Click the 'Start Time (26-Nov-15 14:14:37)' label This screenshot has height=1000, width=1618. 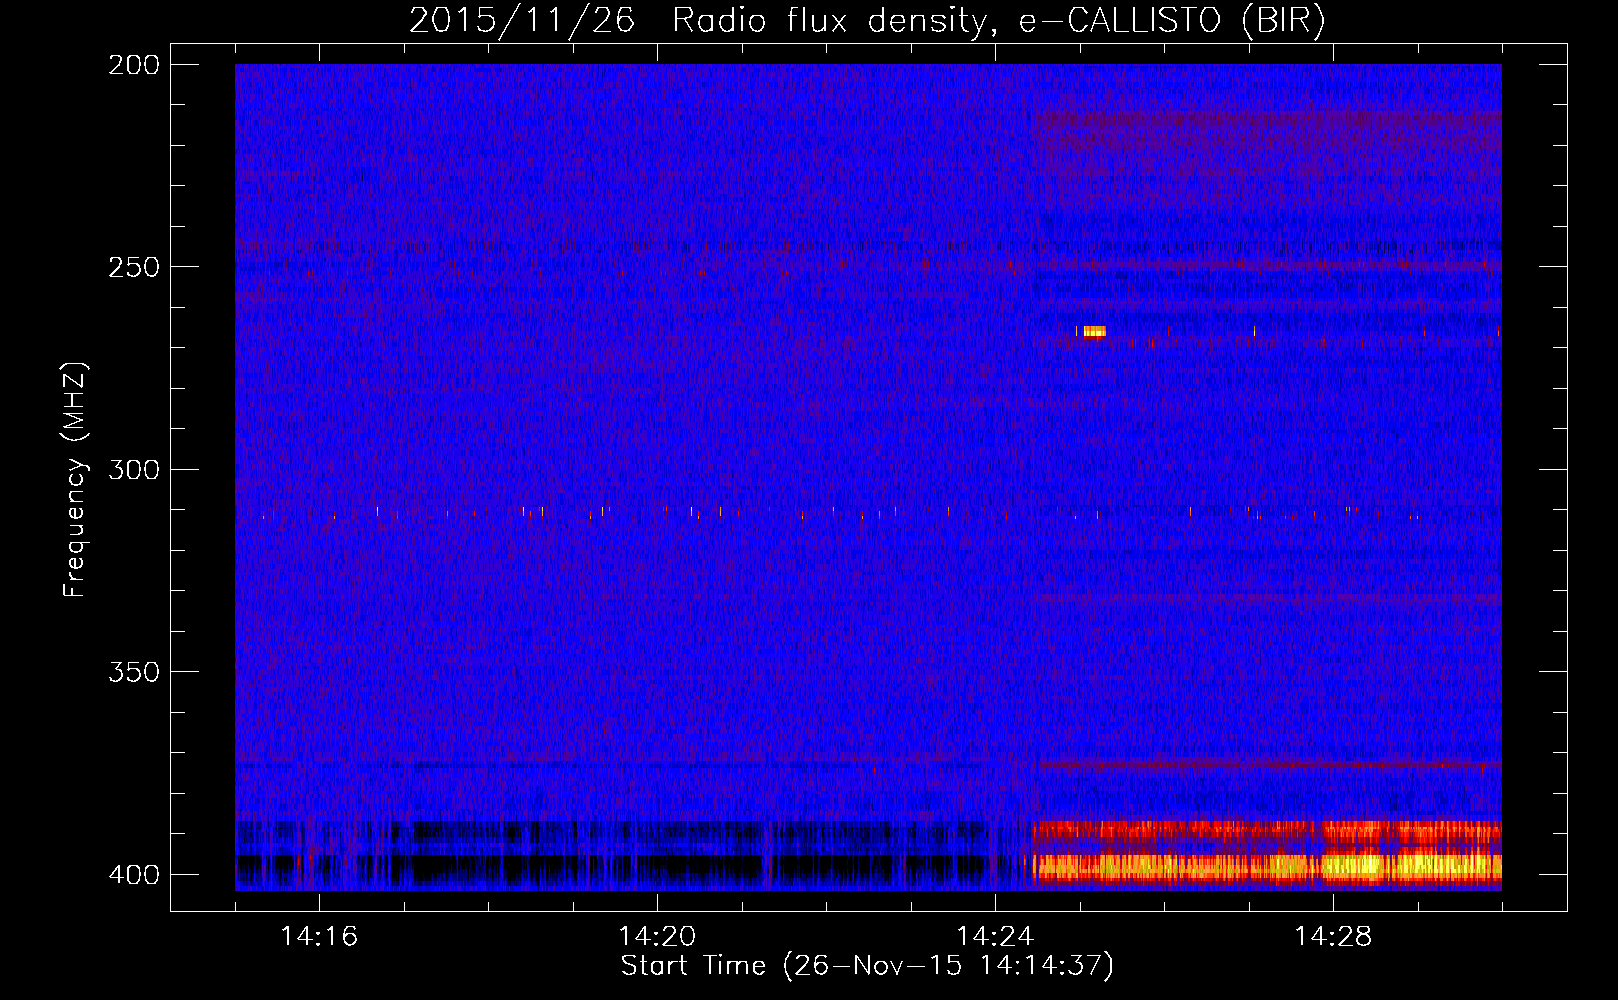[x=867, y=966]
